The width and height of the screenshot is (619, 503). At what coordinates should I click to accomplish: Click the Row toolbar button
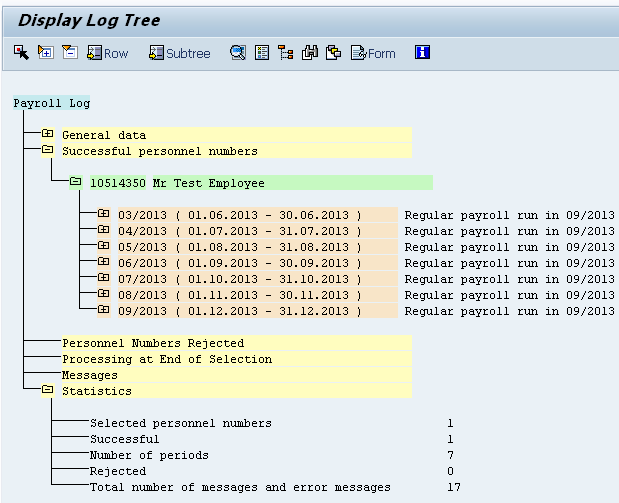point(108,53)
